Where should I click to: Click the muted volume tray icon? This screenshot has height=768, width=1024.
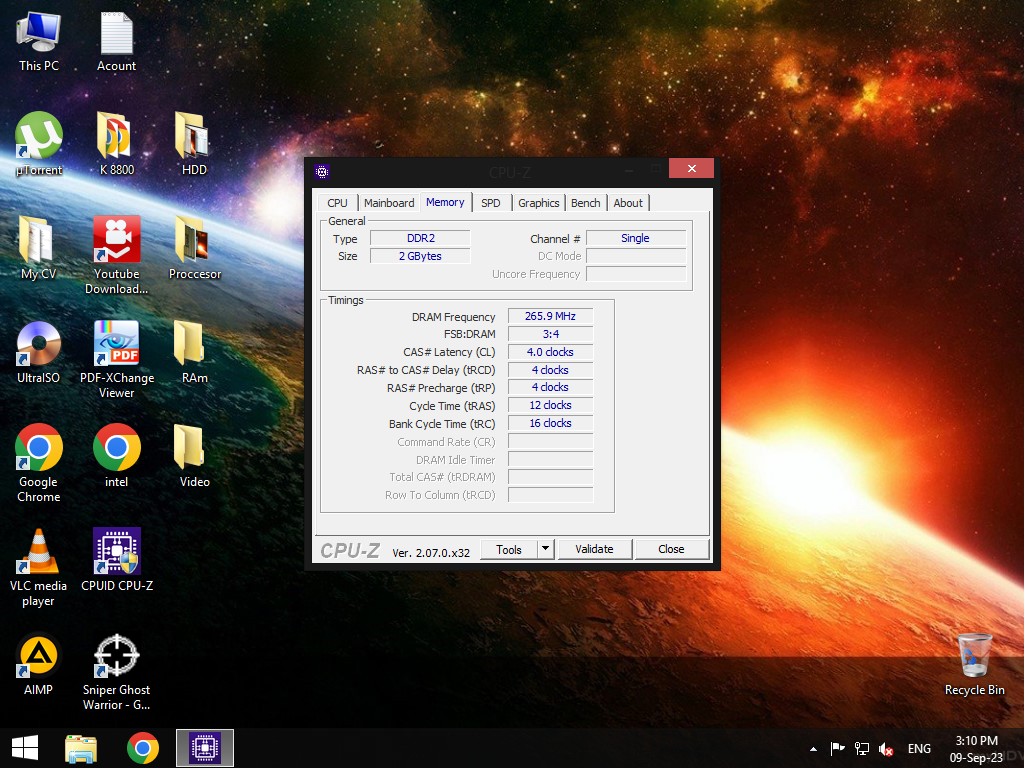tap(886, 748)
